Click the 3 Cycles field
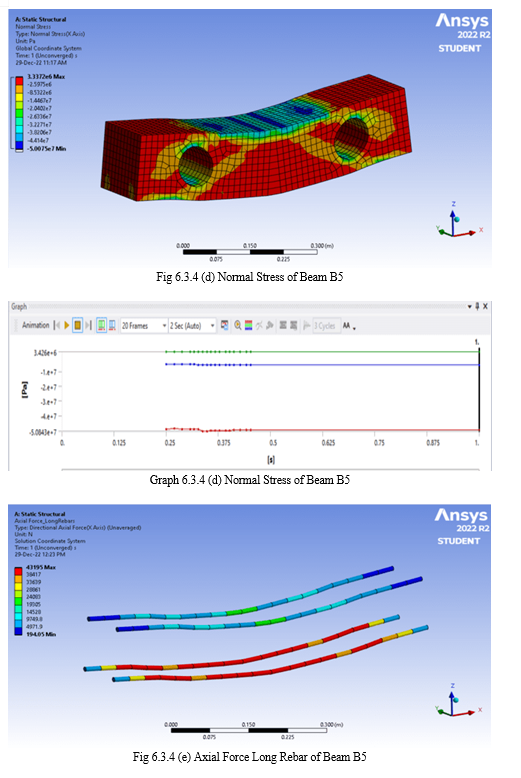The image size is (521, 778). pyautogui.click(x=326, y=325)
